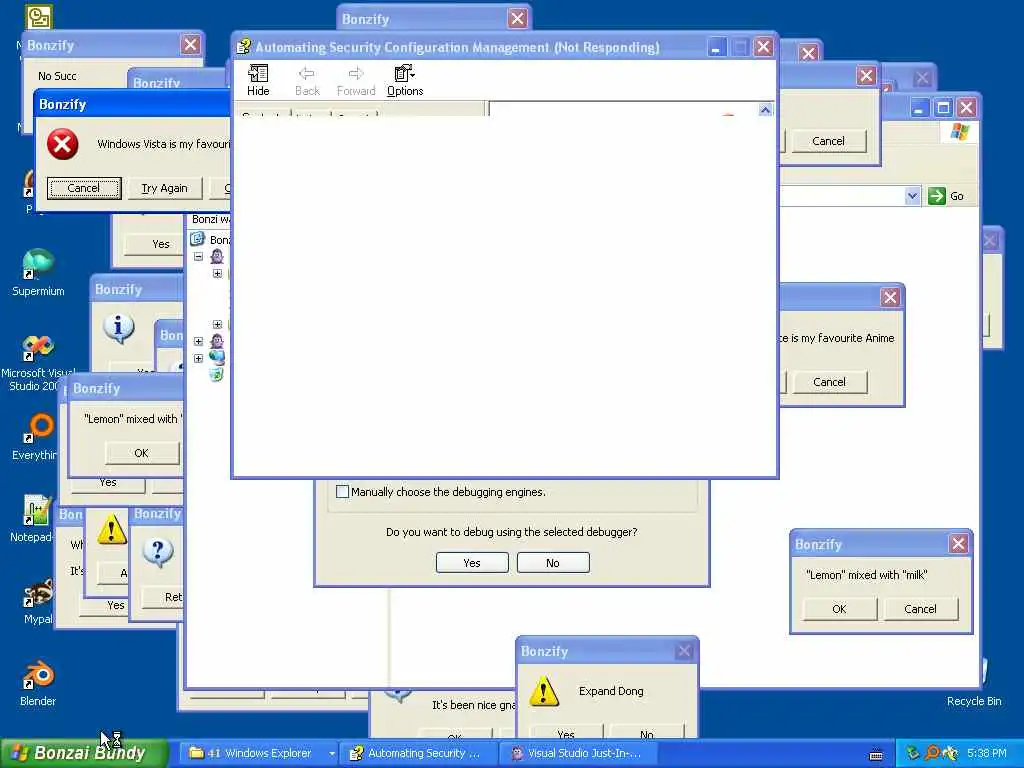Click the first purple gorilla icon in folder tree
The height and width of the screenshot is (768, 1024).
click(x=217, y=256)
